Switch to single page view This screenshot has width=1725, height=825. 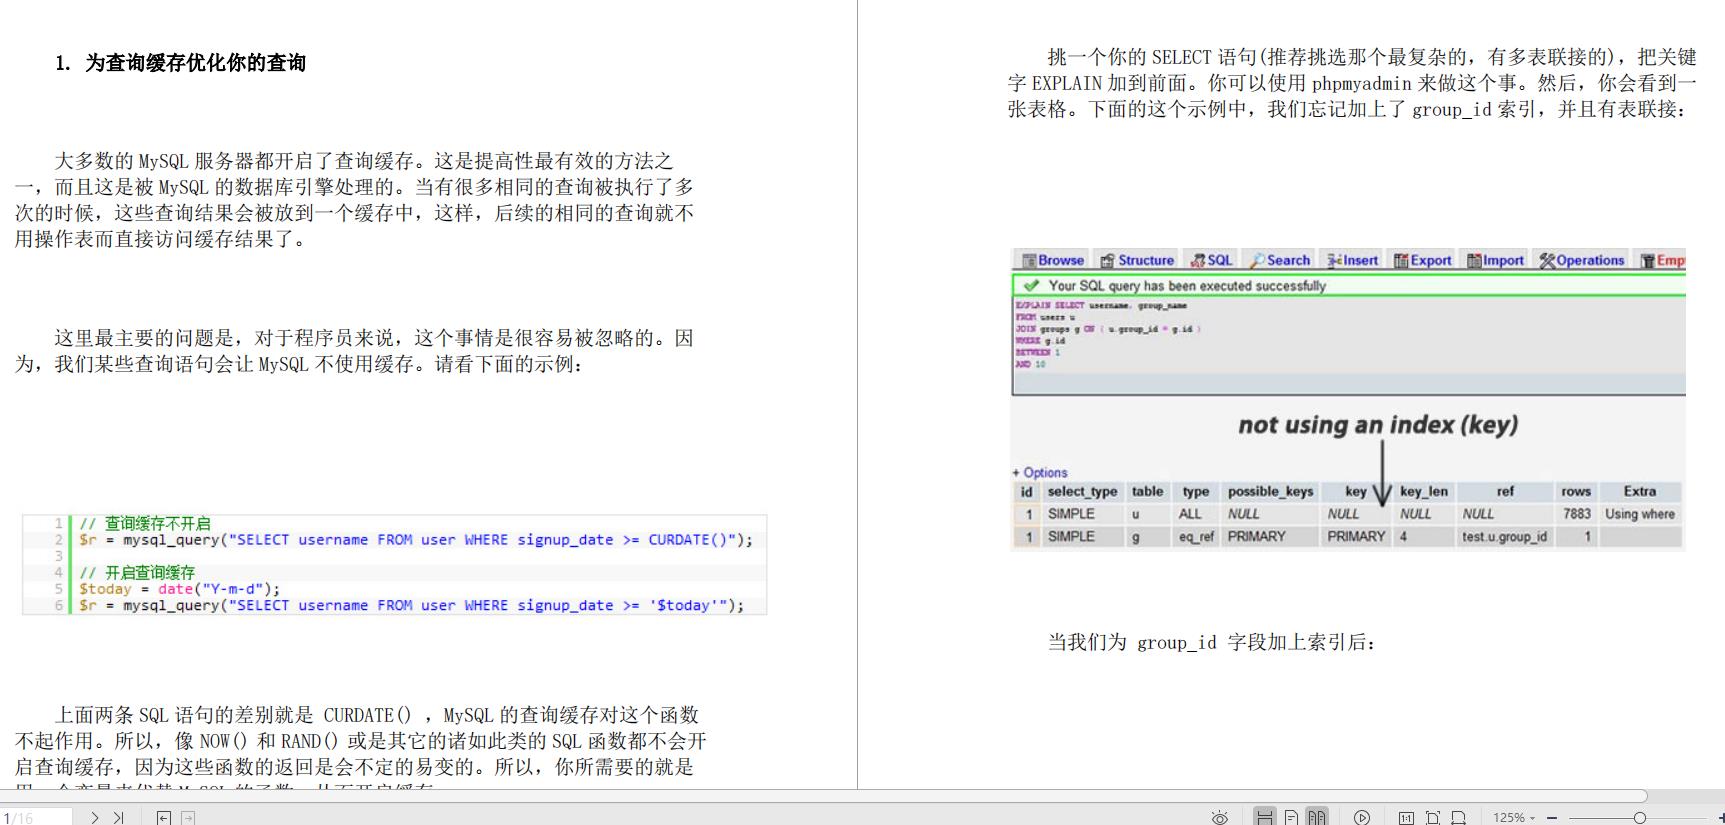1291,817
